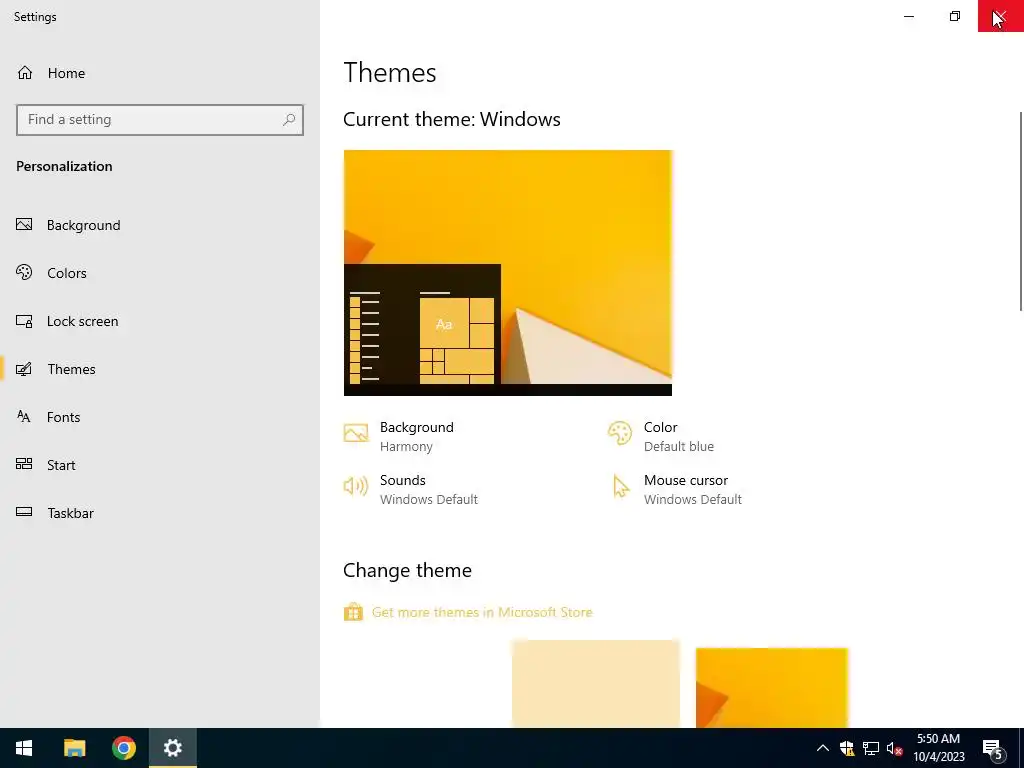Click the yellow Background image icon

[x=356, y=433]
